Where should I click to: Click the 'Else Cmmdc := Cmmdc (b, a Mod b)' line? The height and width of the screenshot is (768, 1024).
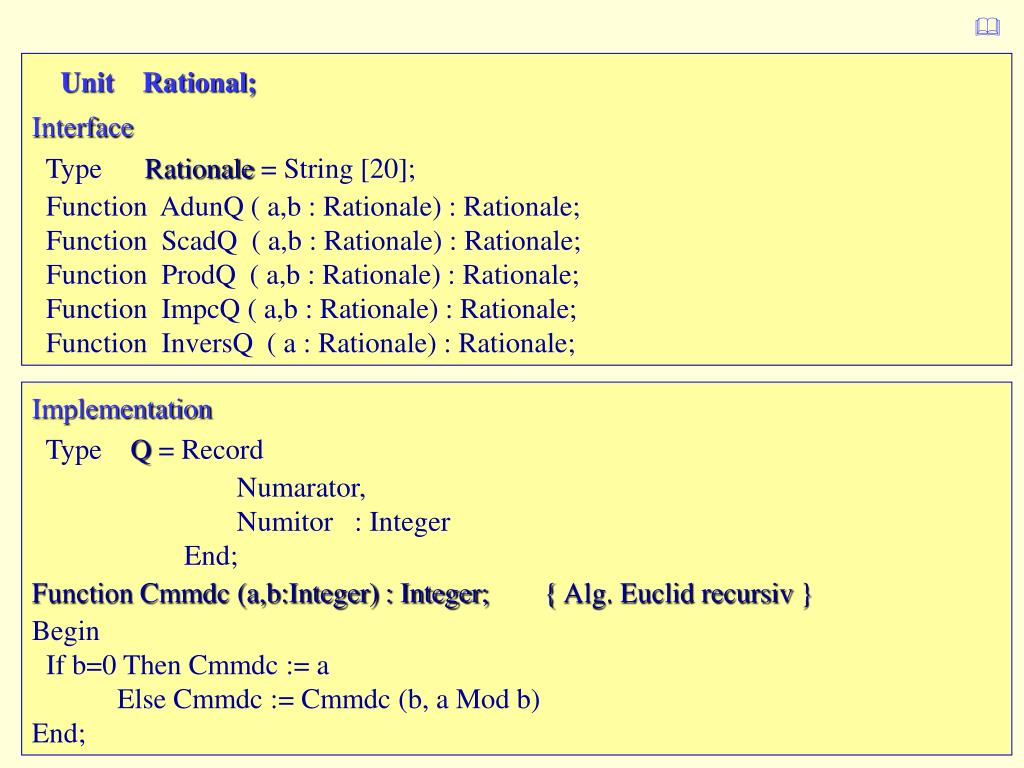[x=328, y=699]
